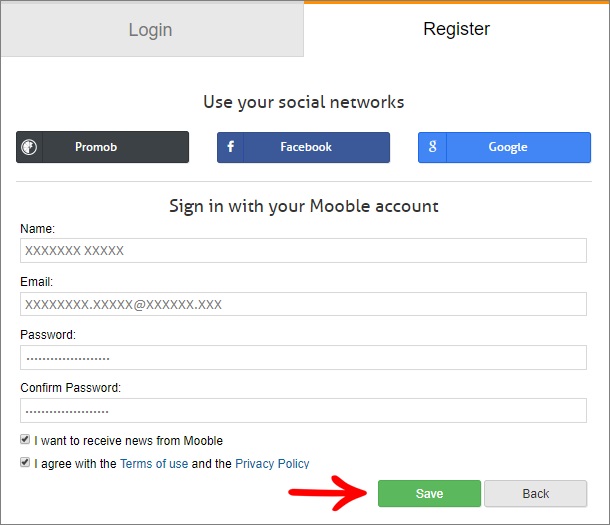This screenshot has width=610, height=525.
Task: Focus the Name input field
Action: [x=303, y=250]
